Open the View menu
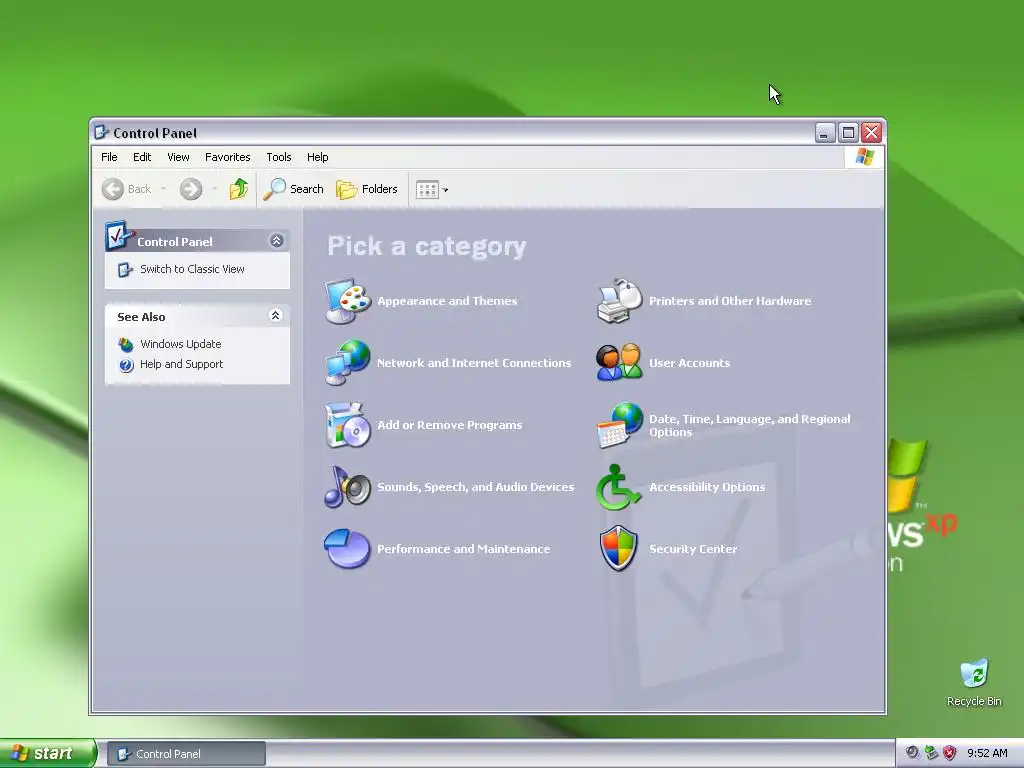The image size is (1024, 768). [178, 157]
